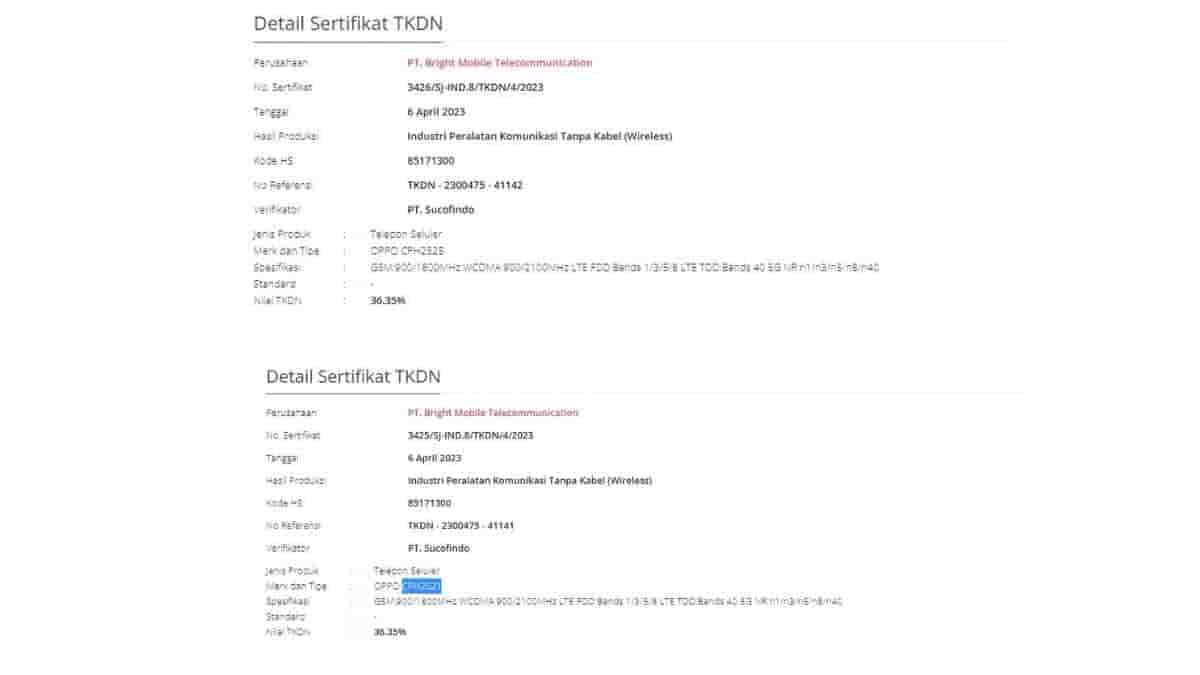Image resolution: width=1200 pixels, height=675 pixels.
Task: Click date on certificate ending 41142
Action: tap(436, 112)
